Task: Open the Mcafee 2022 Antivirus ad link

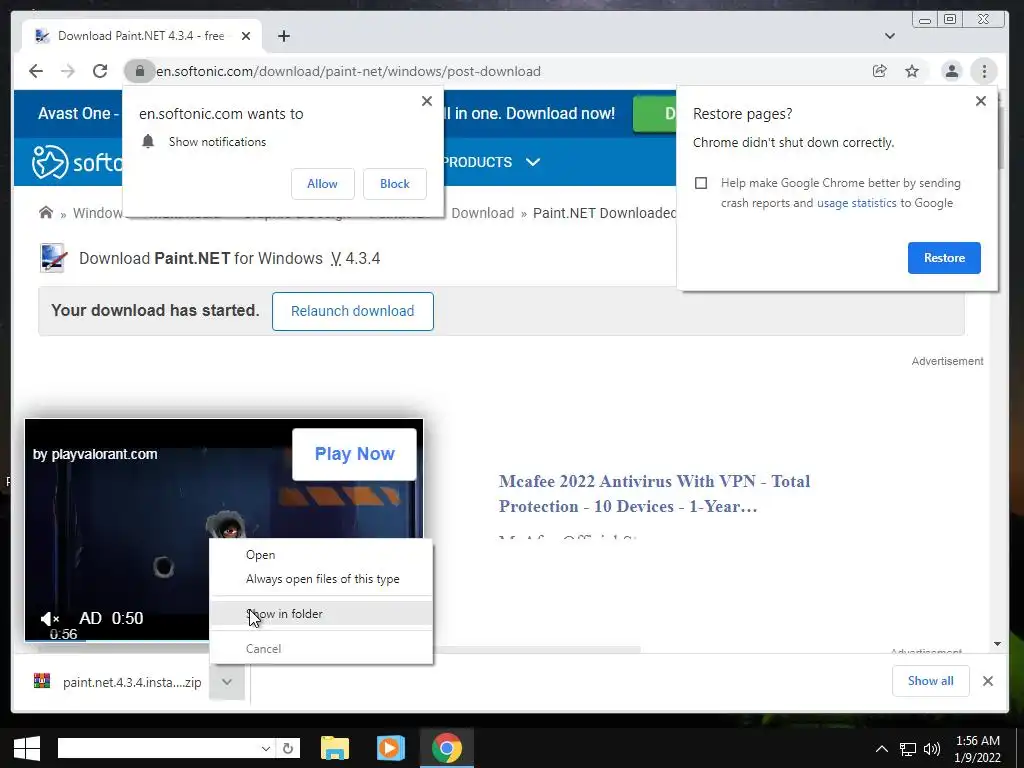Action: point(654,494)
